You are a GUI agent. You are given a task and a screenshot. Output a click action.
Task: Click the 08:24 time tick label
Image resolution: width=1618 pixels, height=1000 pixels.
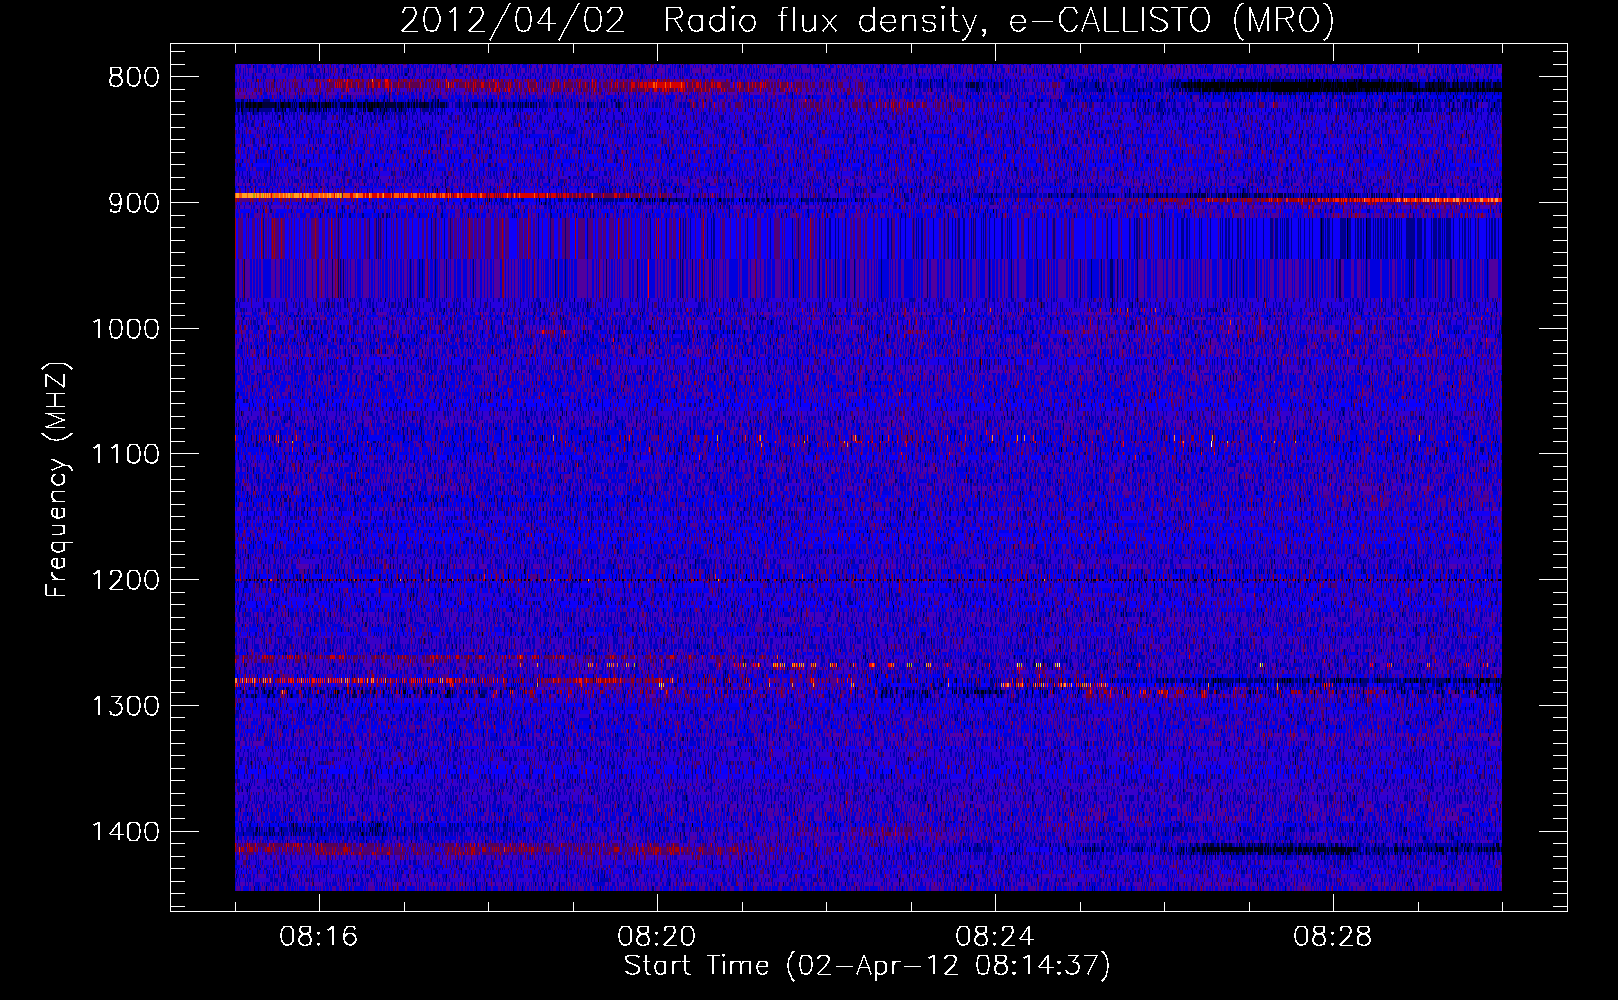995,937
